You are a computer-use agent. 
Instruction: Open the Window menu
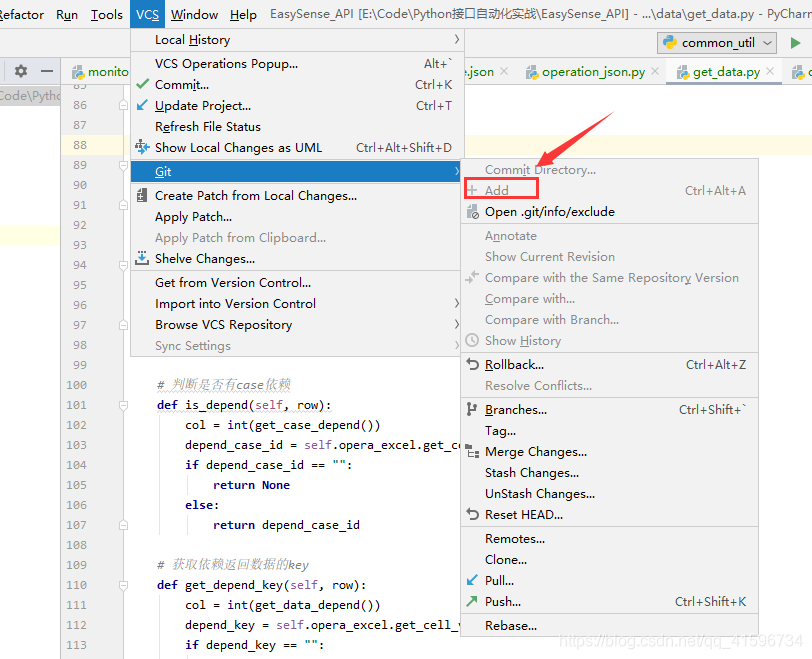[x=194, y=14]
